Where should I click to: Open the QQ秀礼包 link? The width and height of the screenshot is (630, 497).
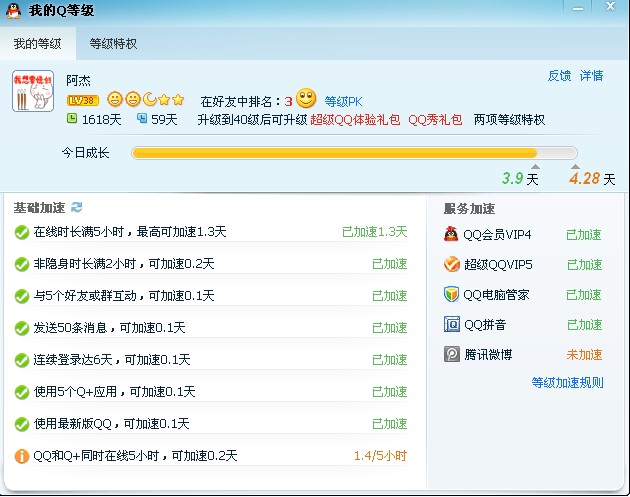(435, 120)
